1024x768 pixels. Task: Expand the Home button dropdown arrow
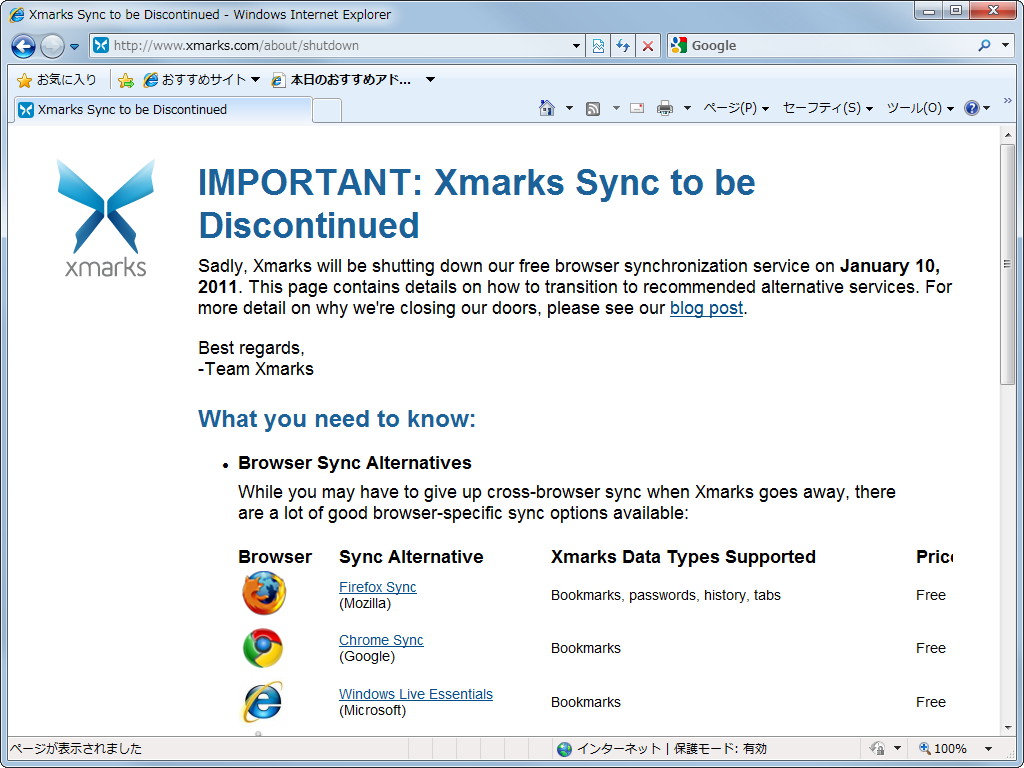(x=569, y=107)
